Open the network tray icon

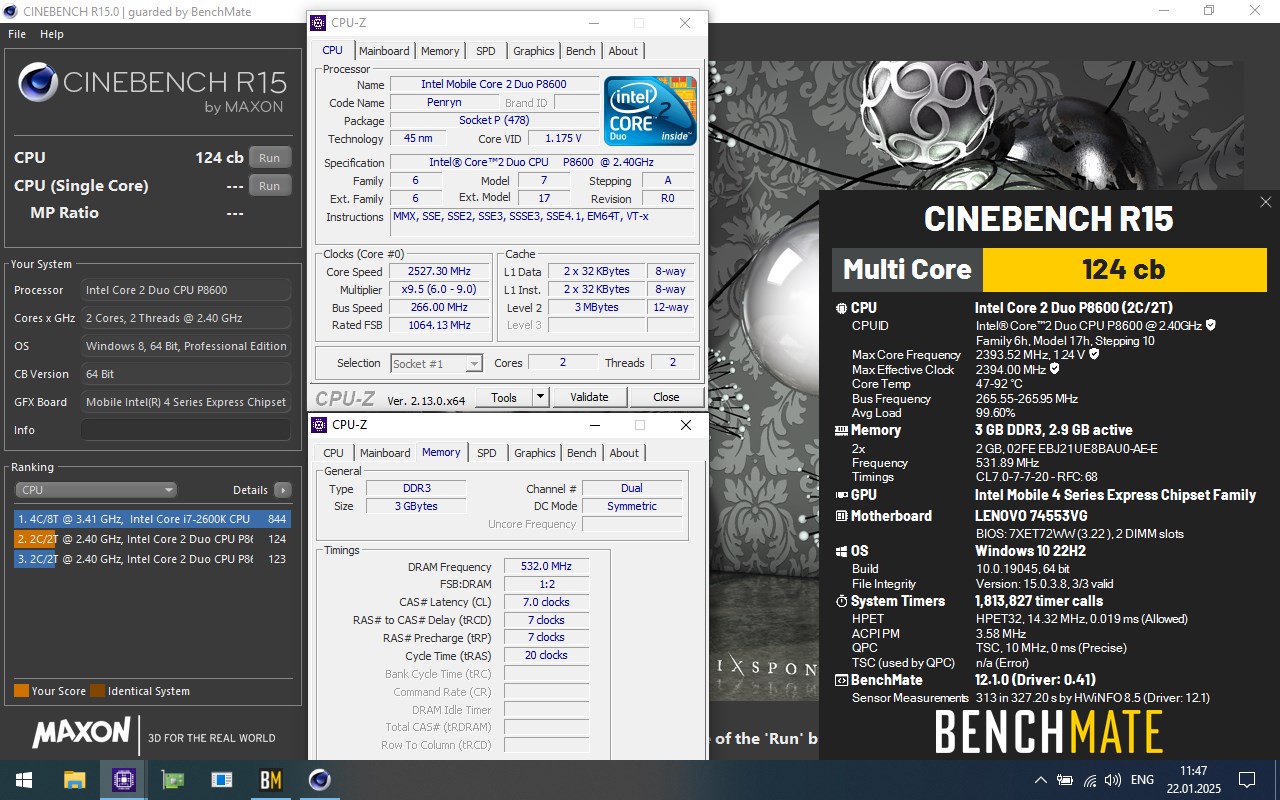pyautogui.click(x=1089, y=780)
